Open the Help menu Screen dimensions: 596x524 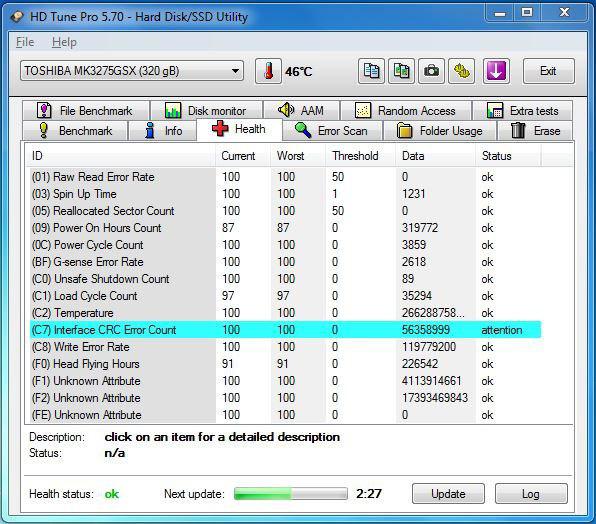(64, 42)
